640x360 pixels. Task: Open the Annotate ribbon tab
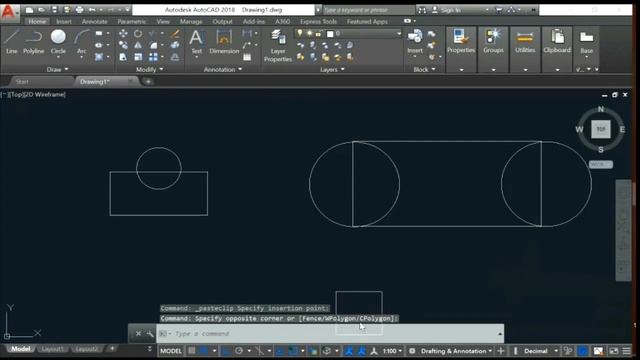94,21
